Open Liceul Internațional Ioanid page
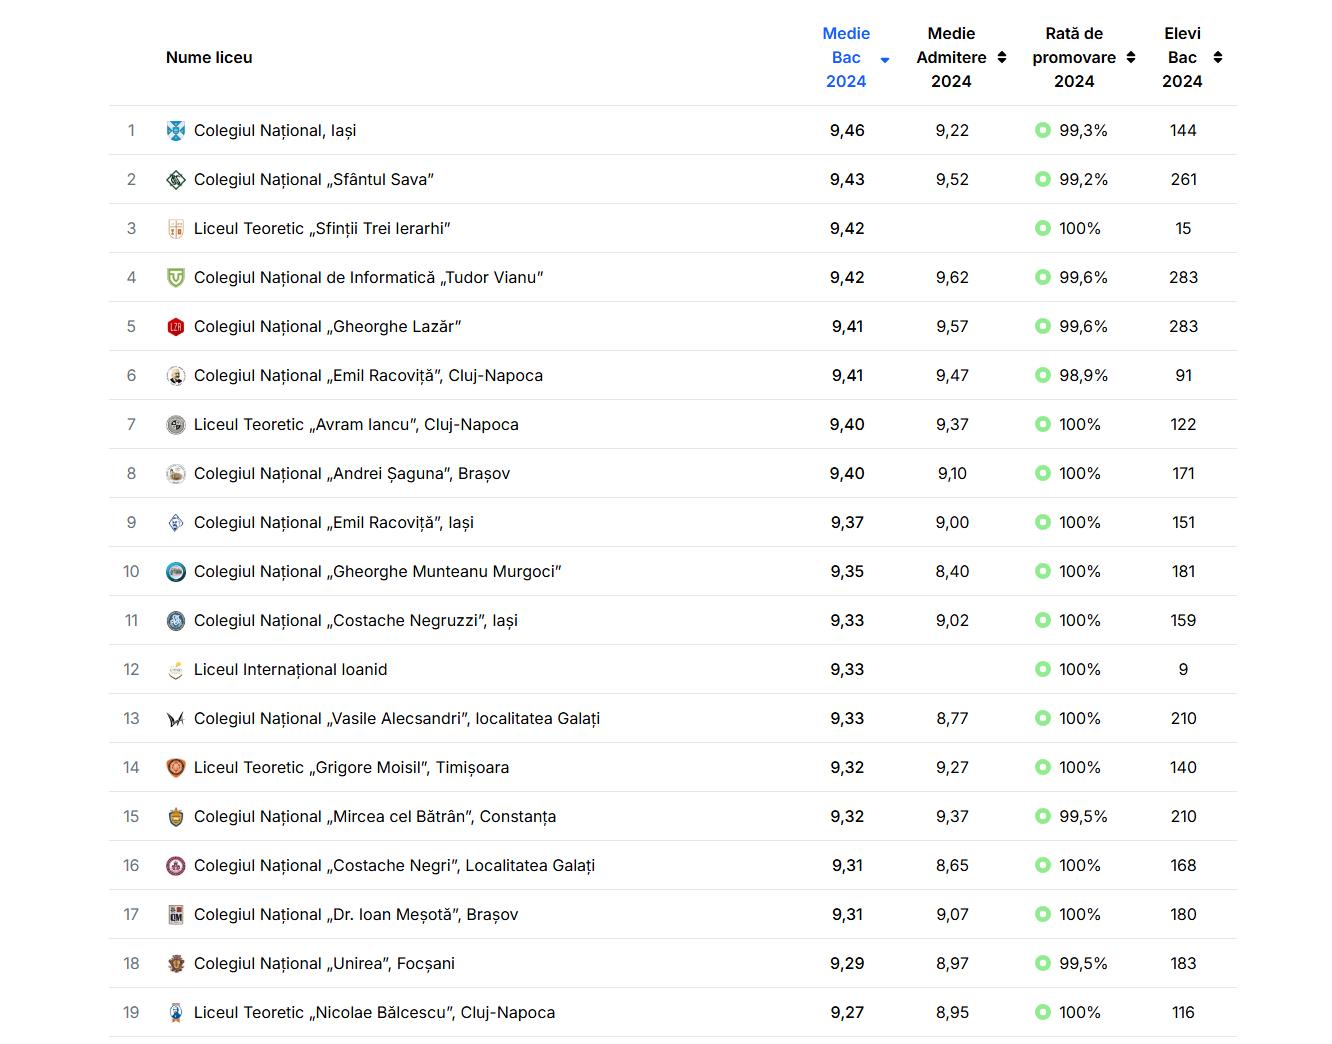1332x1044 pixels. pos(290,670)
